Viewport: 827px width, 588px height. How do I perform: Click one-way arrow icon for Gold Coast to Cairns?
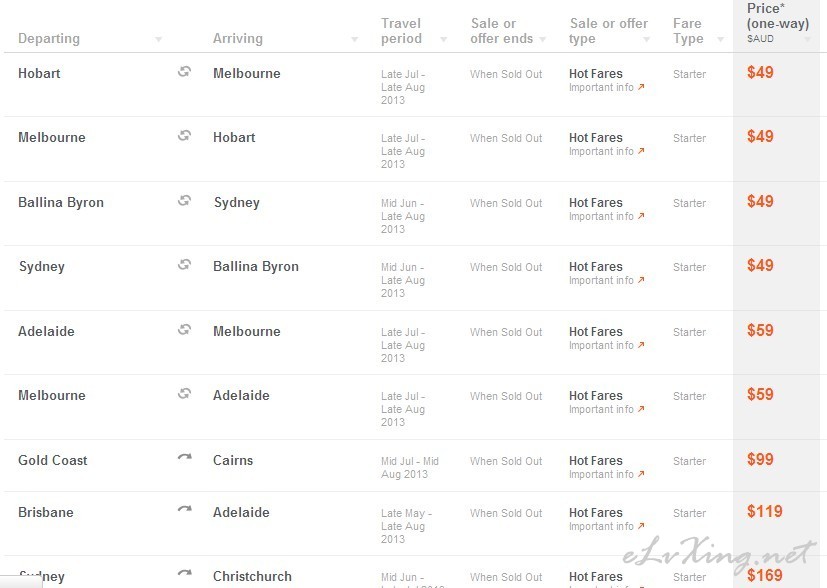[185, 457]
